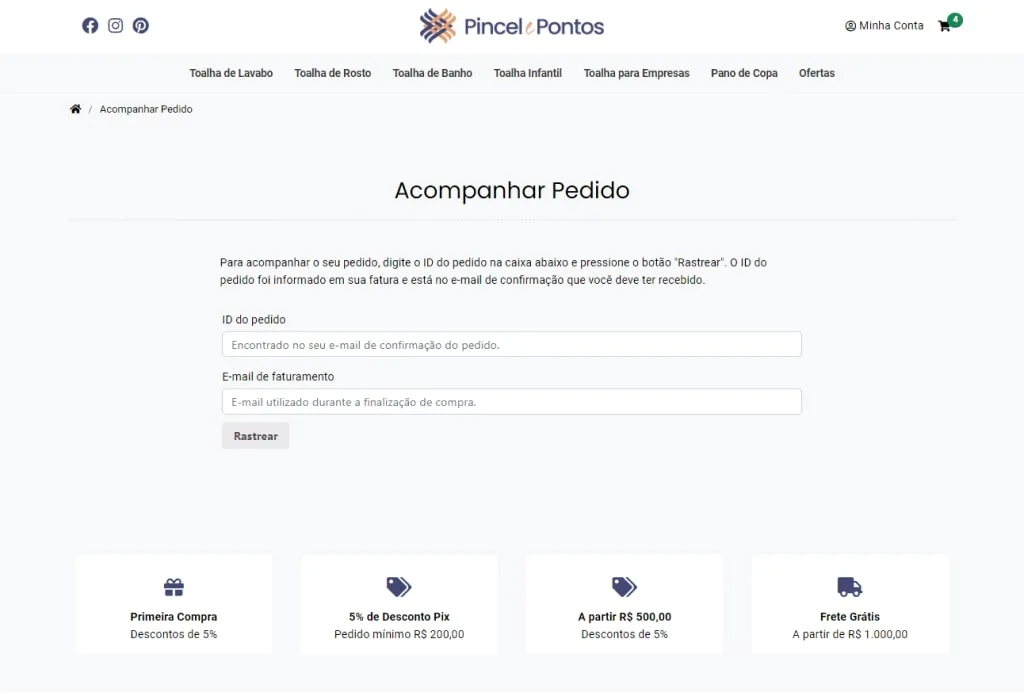Open the Pinterest profile icon
The height and width of the screenshot is (694, 1024).
pos(141,25)
